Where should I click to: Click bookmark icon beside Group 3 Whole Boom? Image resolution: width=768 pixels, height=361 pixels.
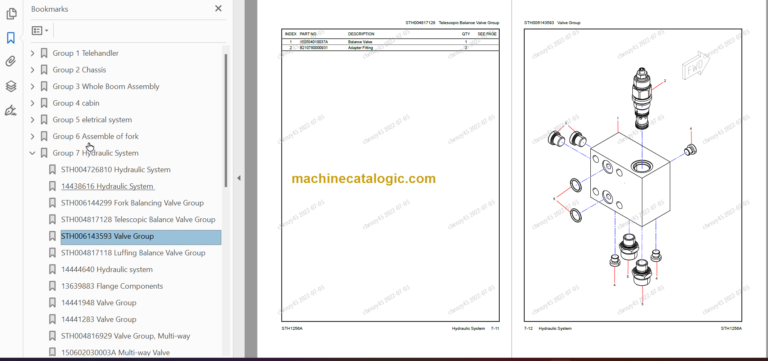point(44,86)
